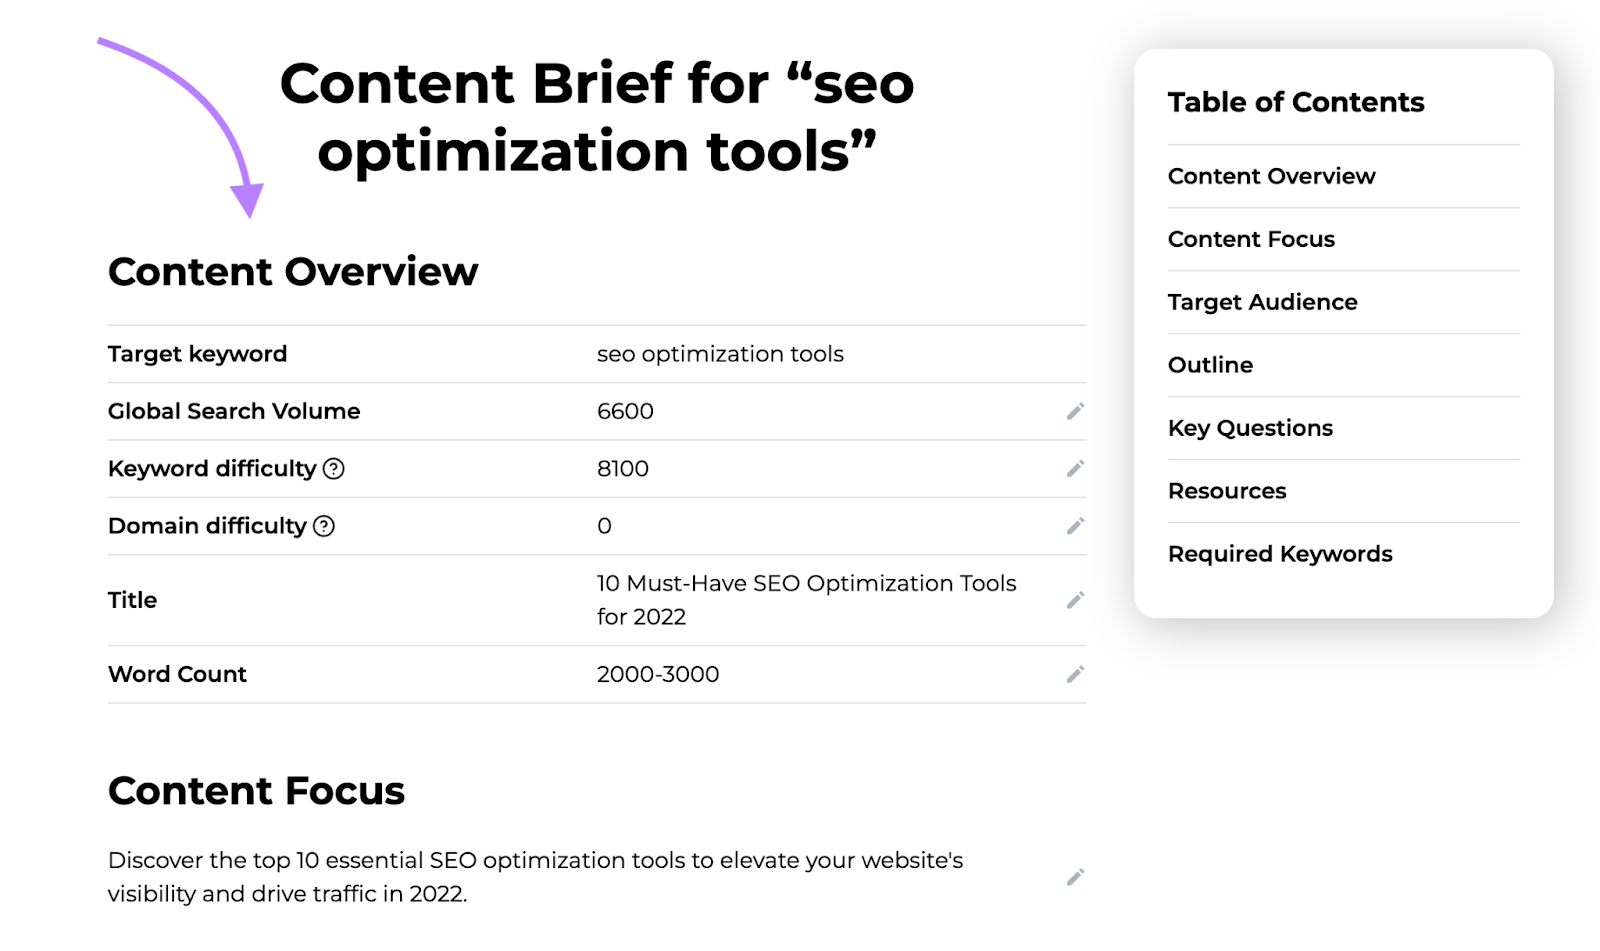Navigate to Target Audience section
Image resolution: width=1600 pixels, height=951 pixels.
coord(1262,302)
